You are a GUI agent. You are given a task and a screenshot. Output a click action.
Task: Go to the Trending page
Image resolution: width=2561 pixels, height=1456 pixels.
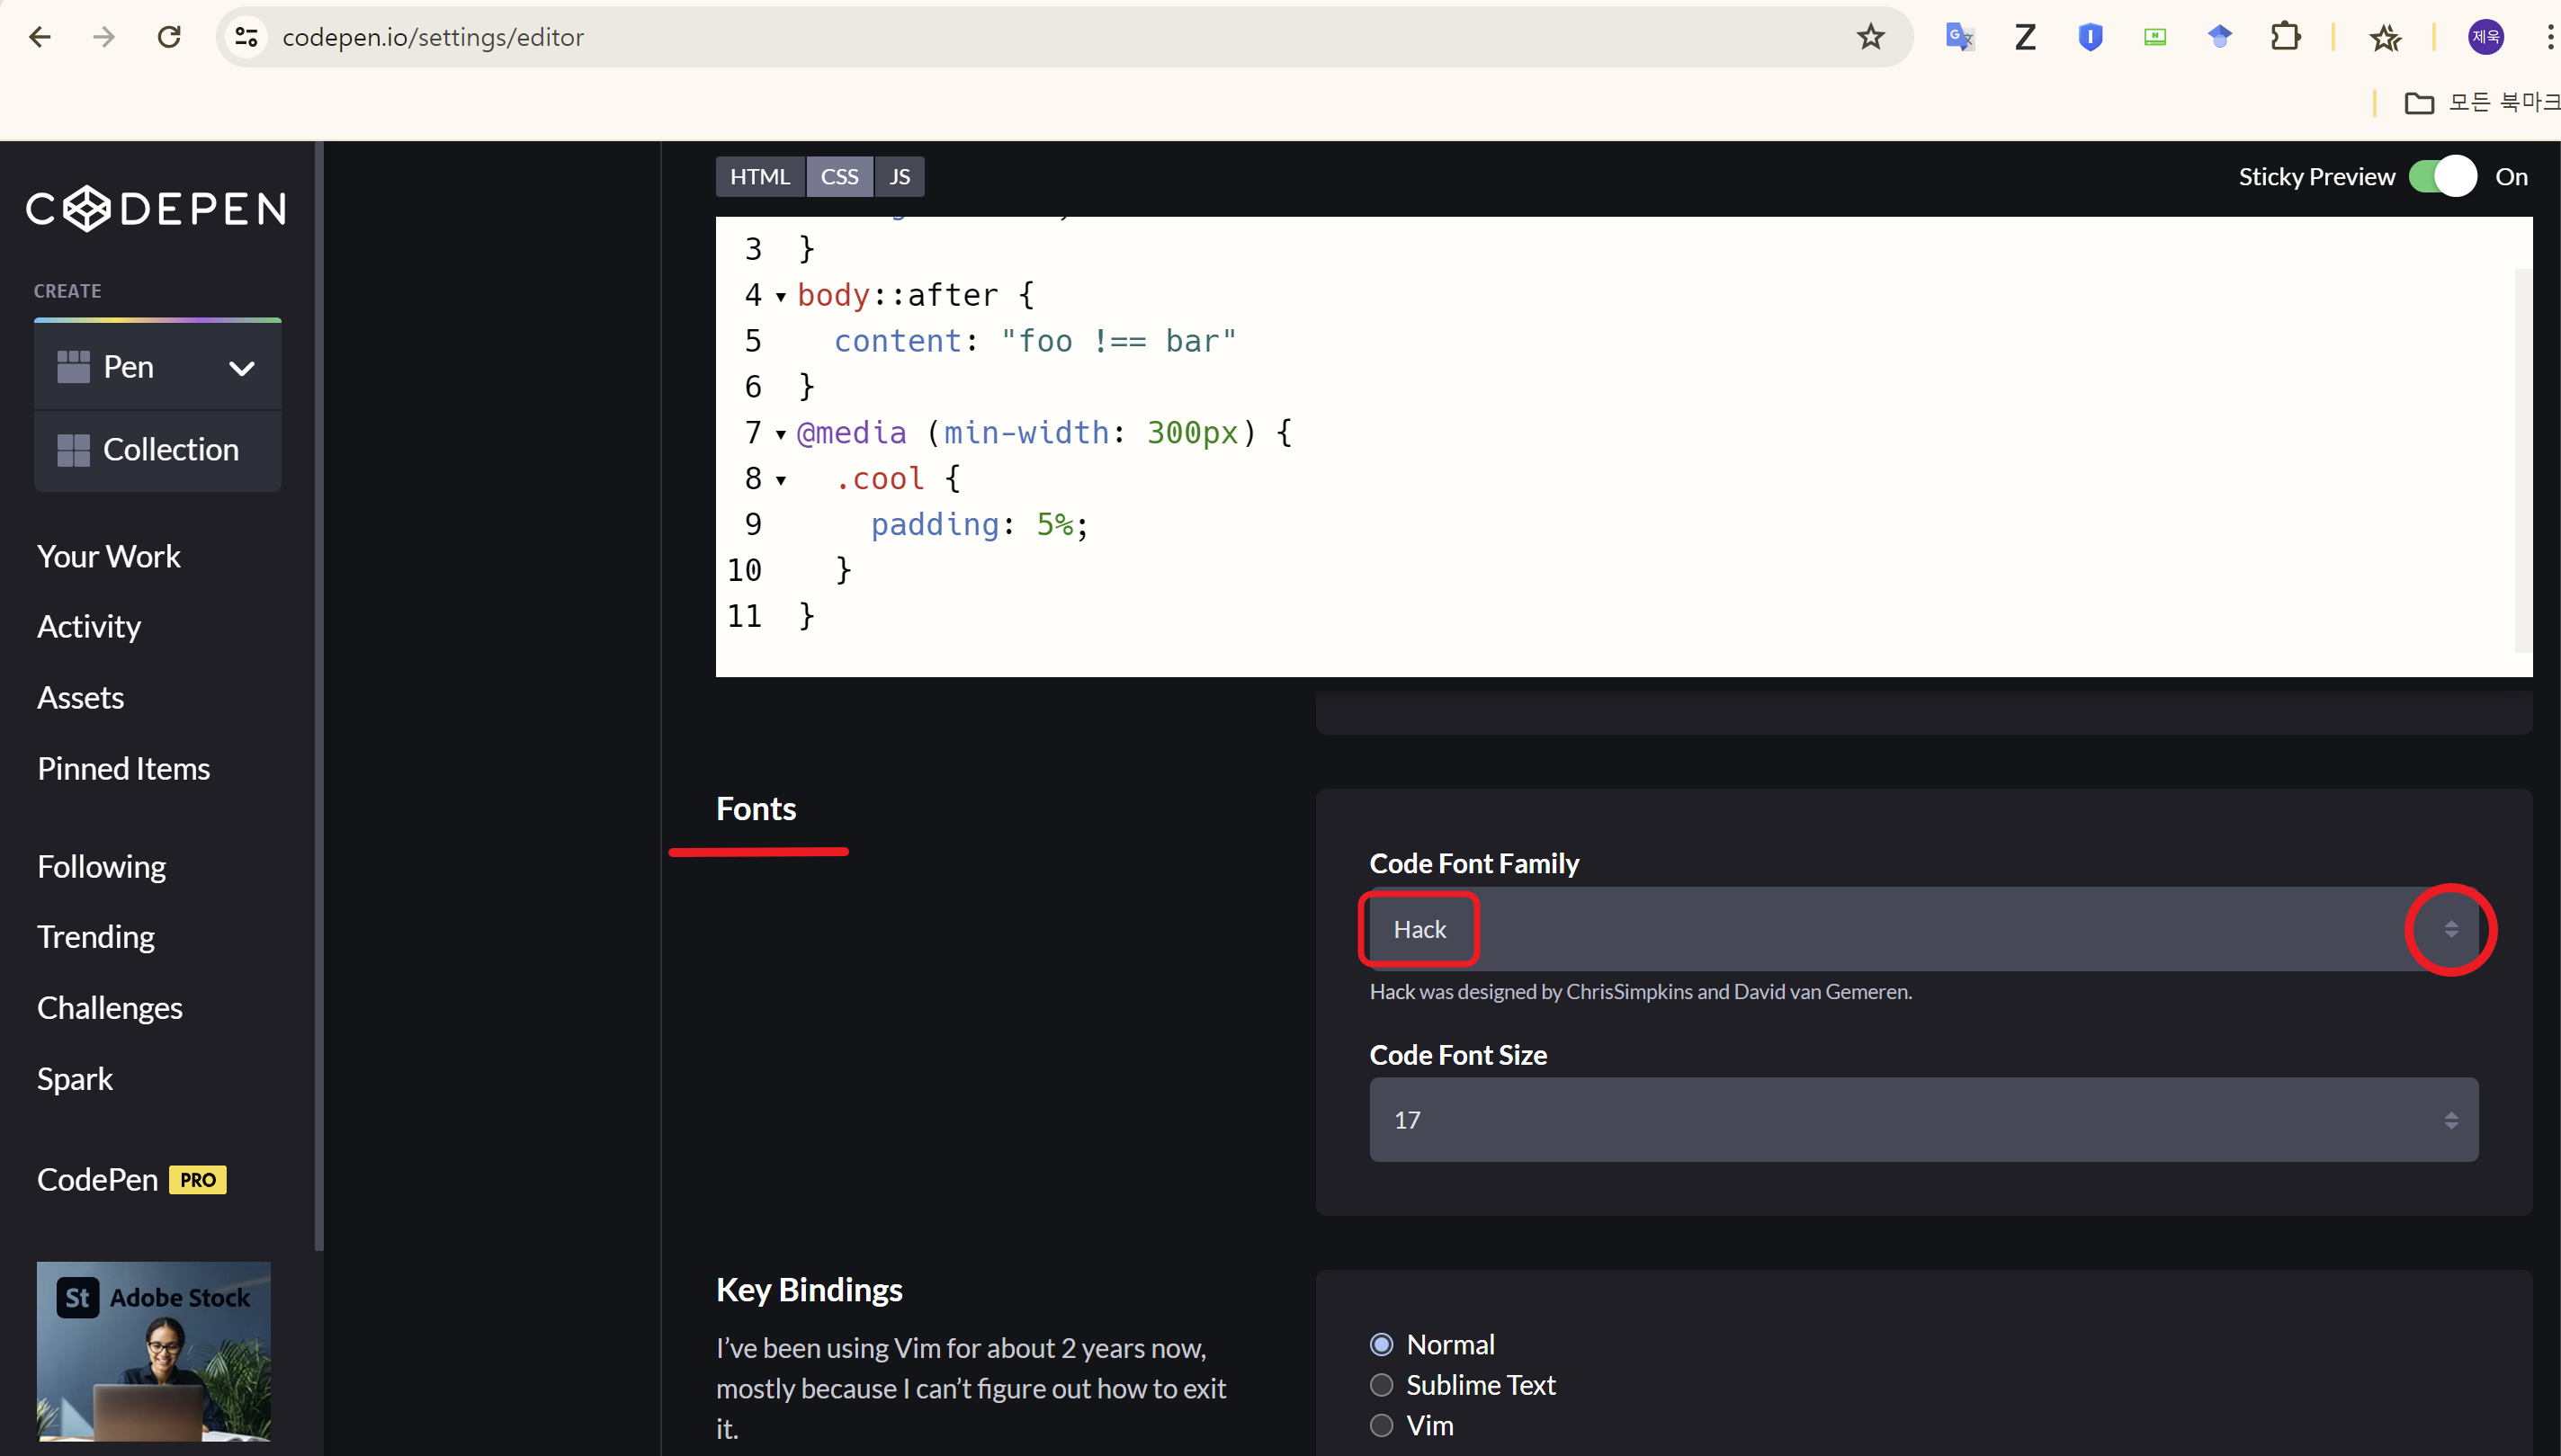click(96, 936)
